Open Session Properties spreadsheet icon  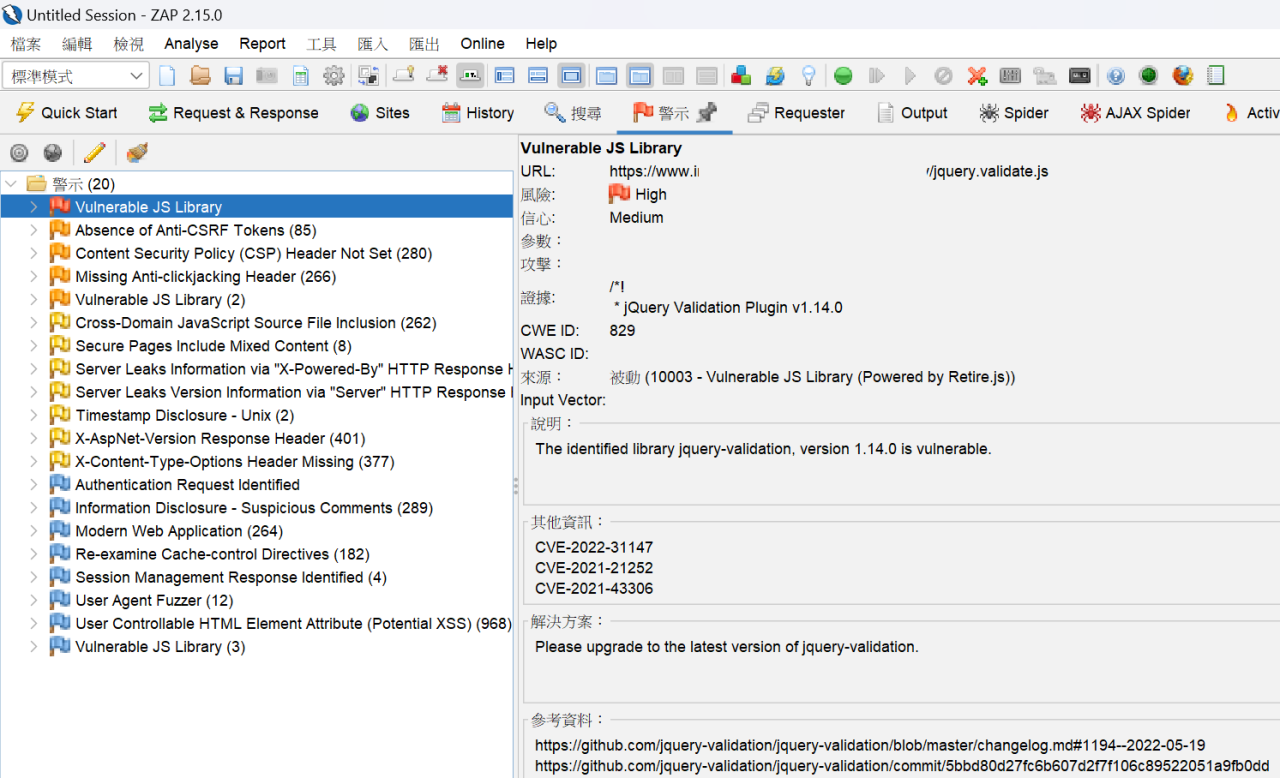(x=300, y=76)
